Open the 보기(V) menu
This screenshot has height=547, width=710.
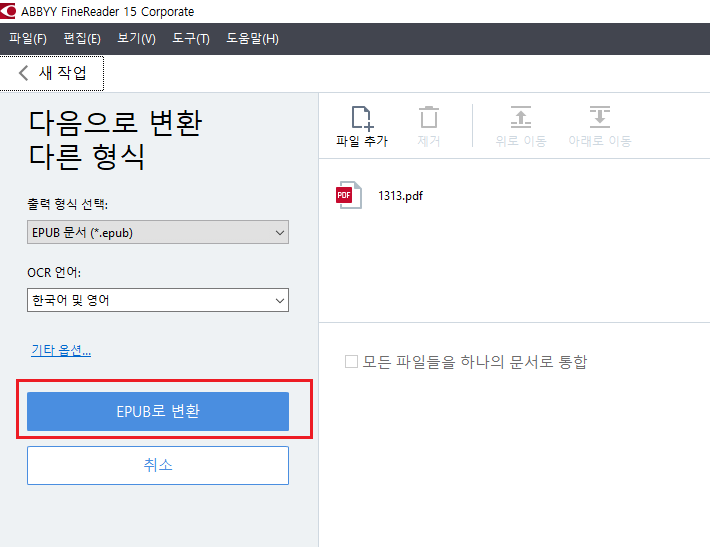(136, 38)
